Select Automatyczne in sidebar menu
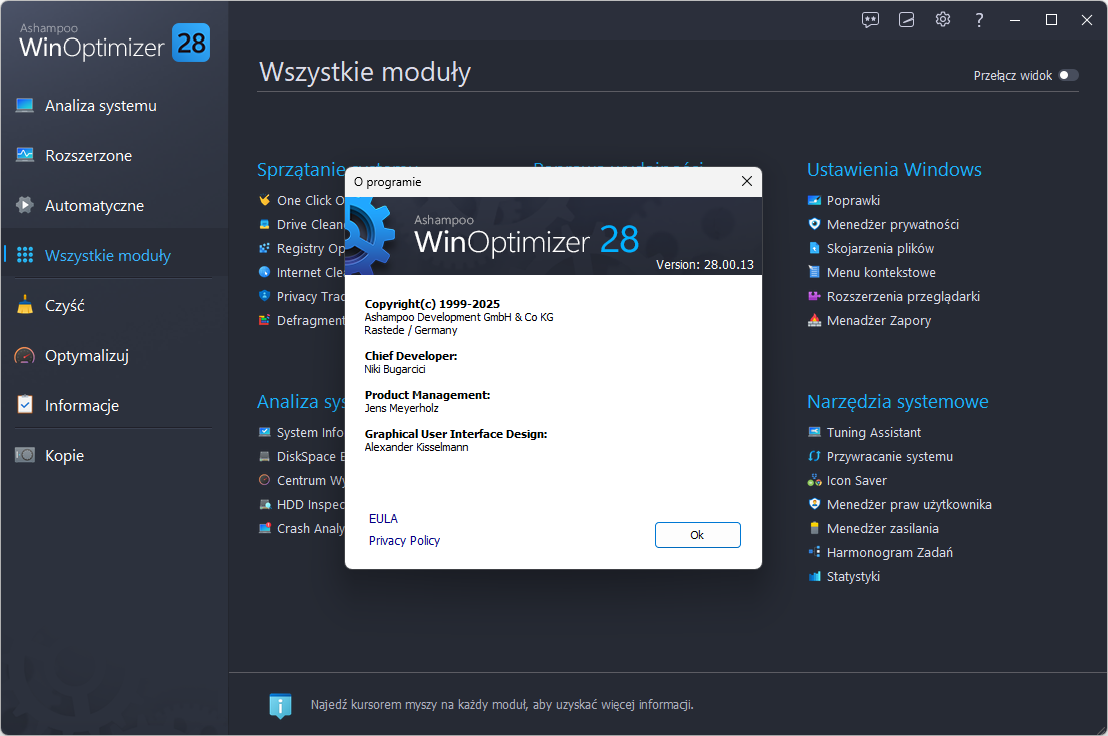 click(94, 206)
